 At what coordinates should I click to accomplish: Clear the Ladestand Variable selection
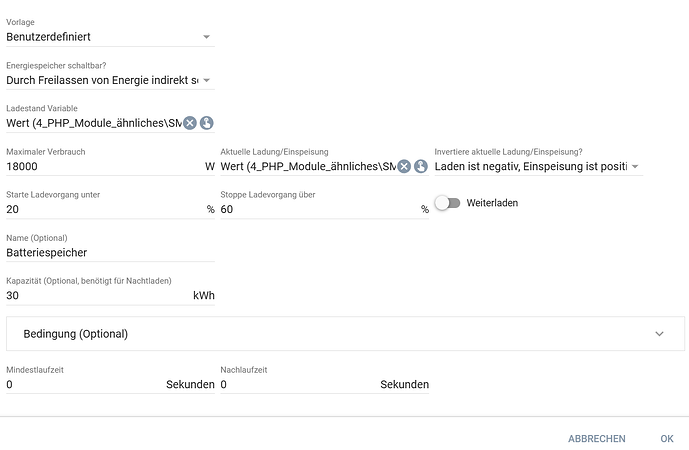[190, 123]
